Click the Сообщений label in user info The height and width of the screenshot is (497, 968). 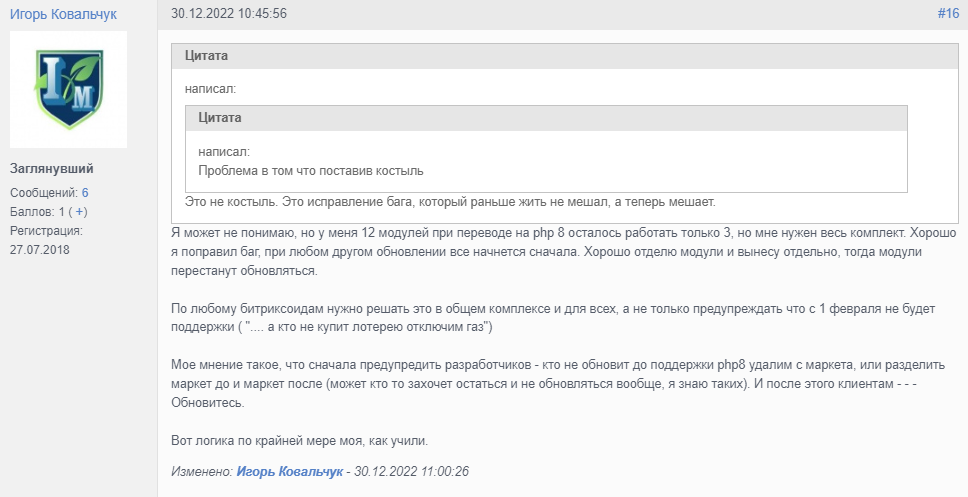point(44,193)
